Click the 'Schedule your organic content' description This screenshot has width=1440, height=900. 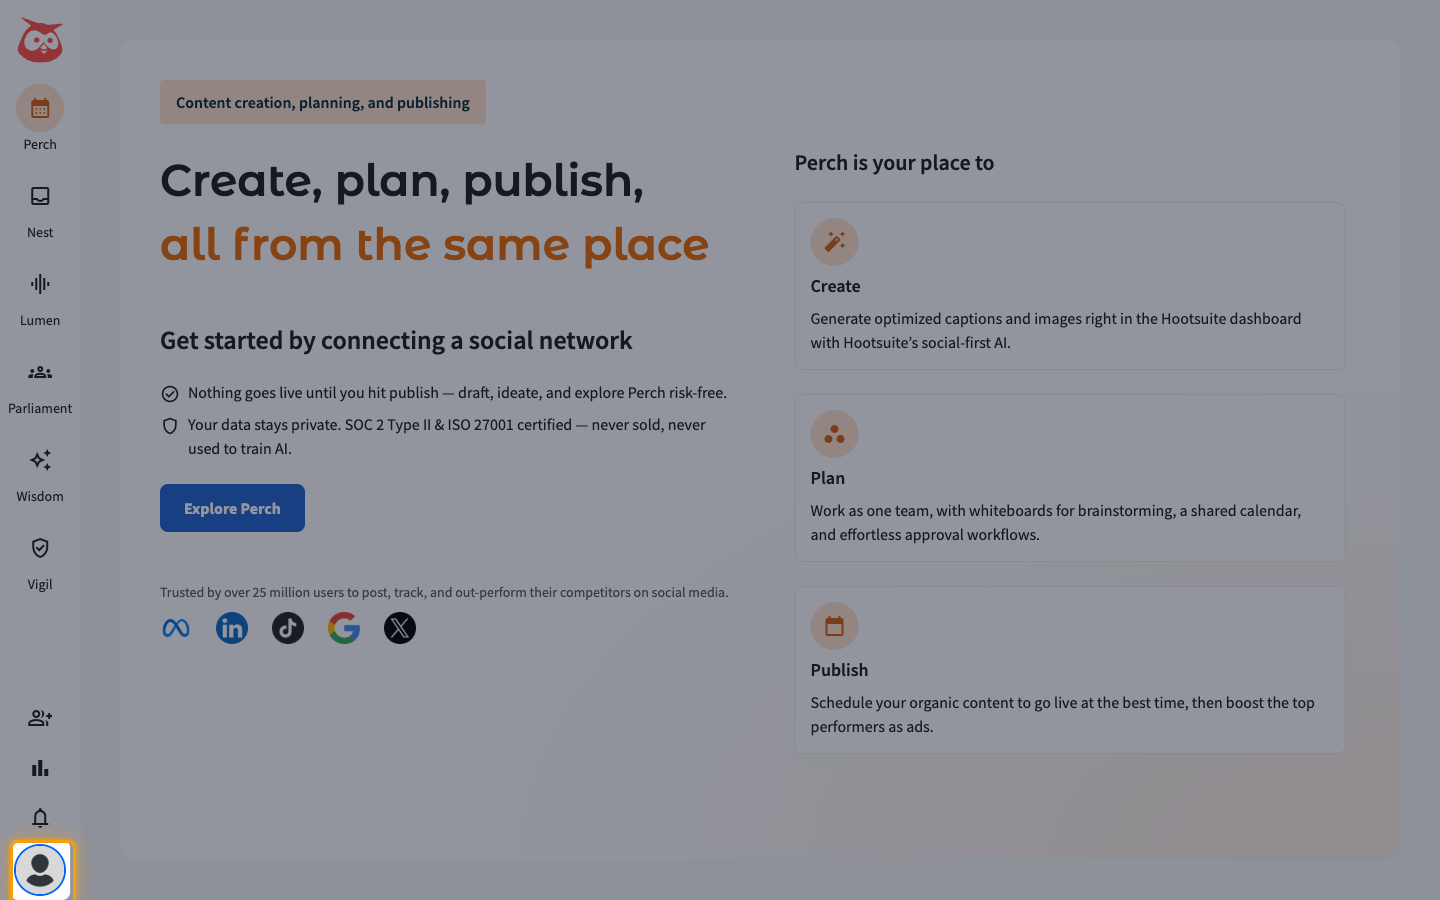coord(1063,715)
